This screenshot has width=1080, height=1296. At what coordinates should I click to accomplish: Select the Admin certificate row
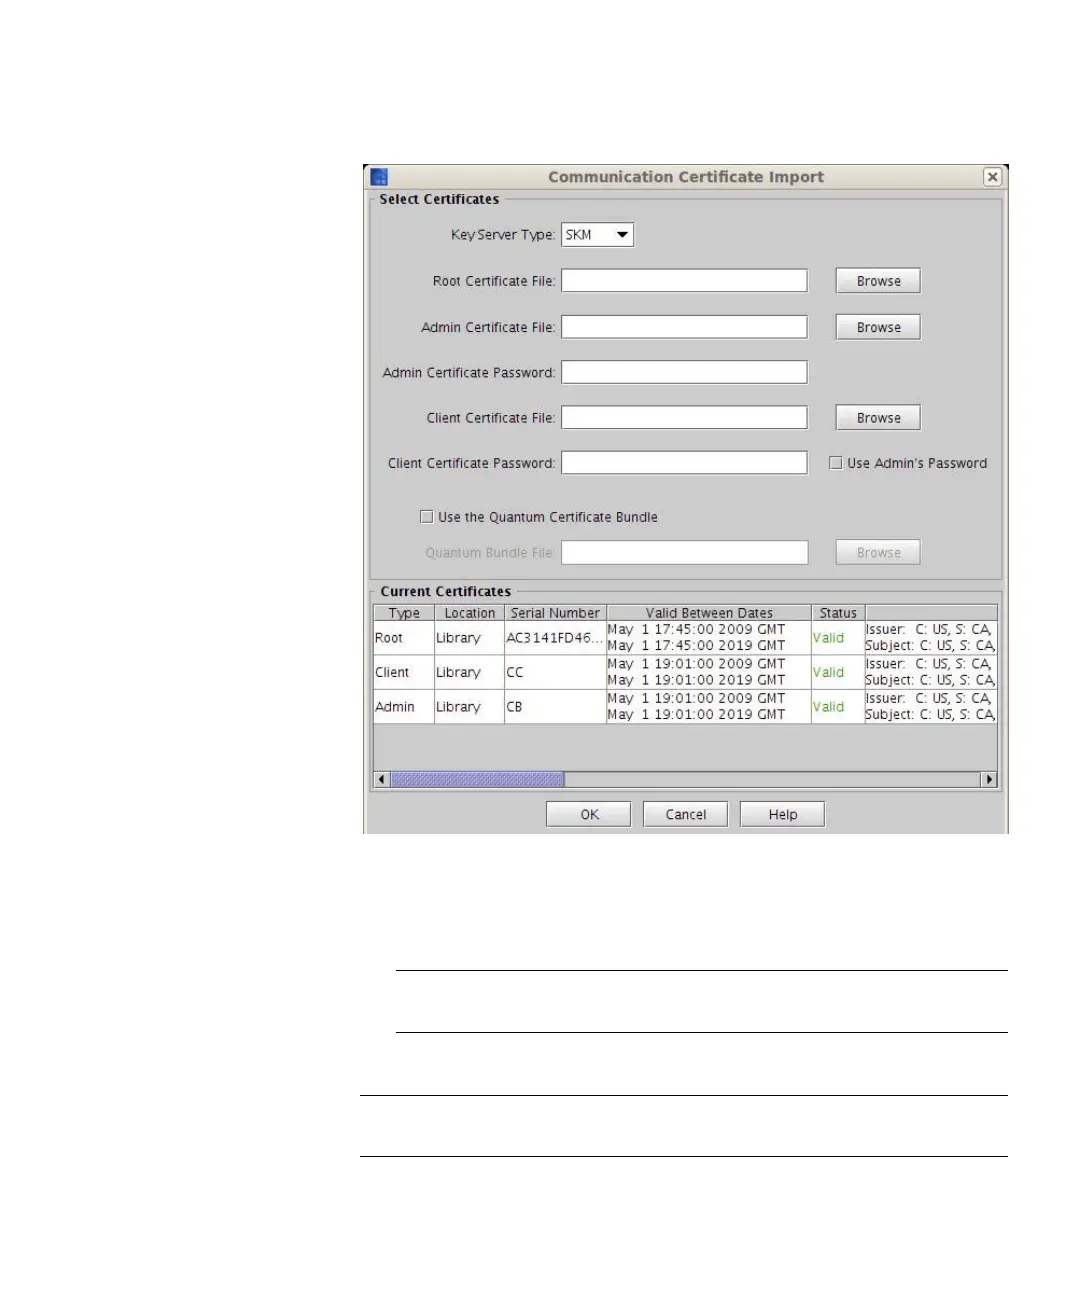(x=685, y=707)
